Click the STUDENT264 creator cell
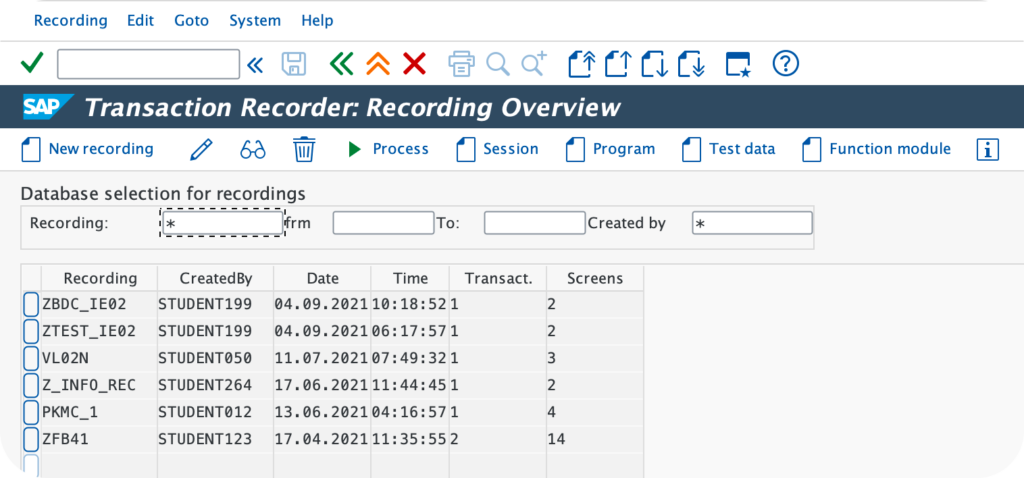The width and height of the screenshot is (1024, 478). tap(216, 385)
